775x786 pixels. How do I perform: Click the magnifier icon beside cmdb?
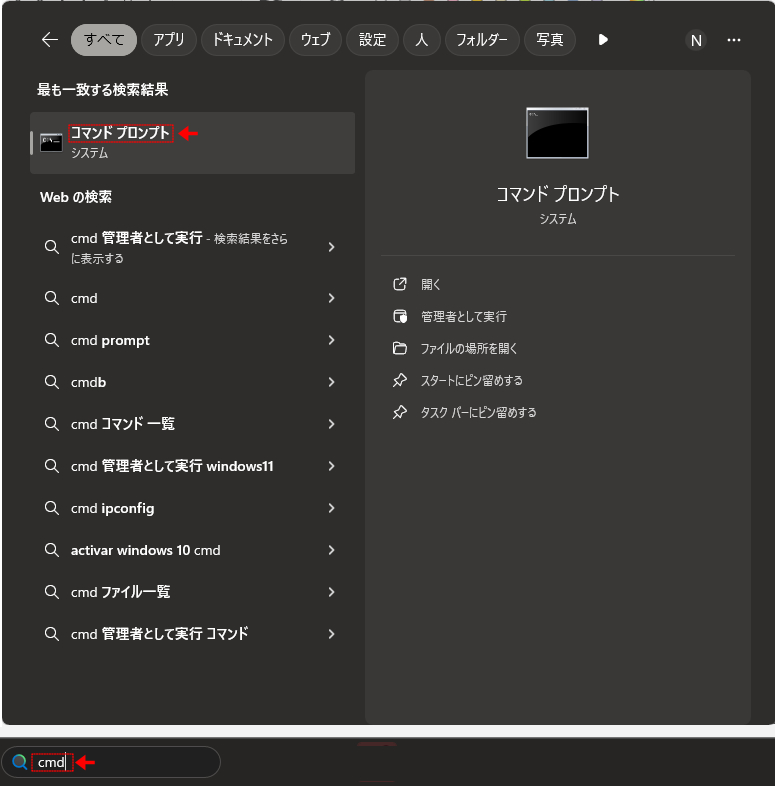52,382
